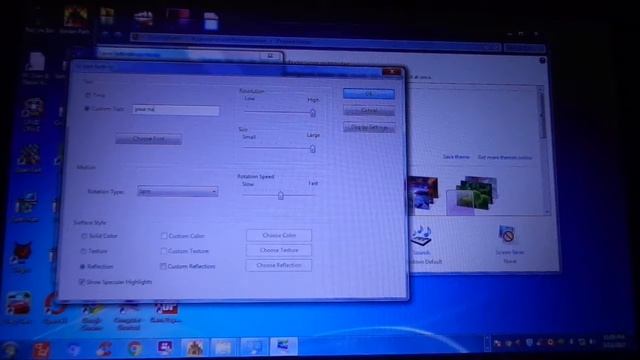This screenshot has width=640, height=360.
Task: Enable the Custom Texture checkbox
Action: coord(164,251)
